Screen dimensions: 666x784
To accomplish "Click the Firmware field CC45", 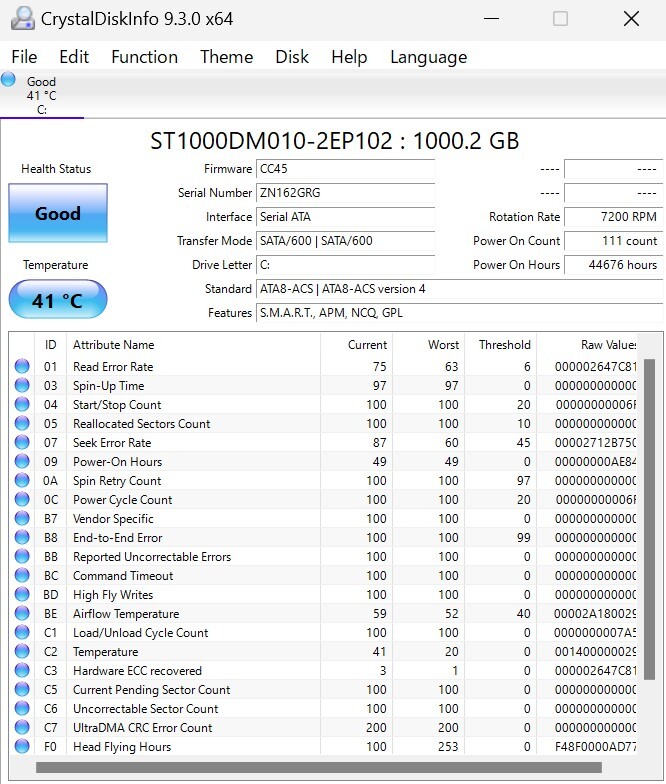I will pos(346,169).
